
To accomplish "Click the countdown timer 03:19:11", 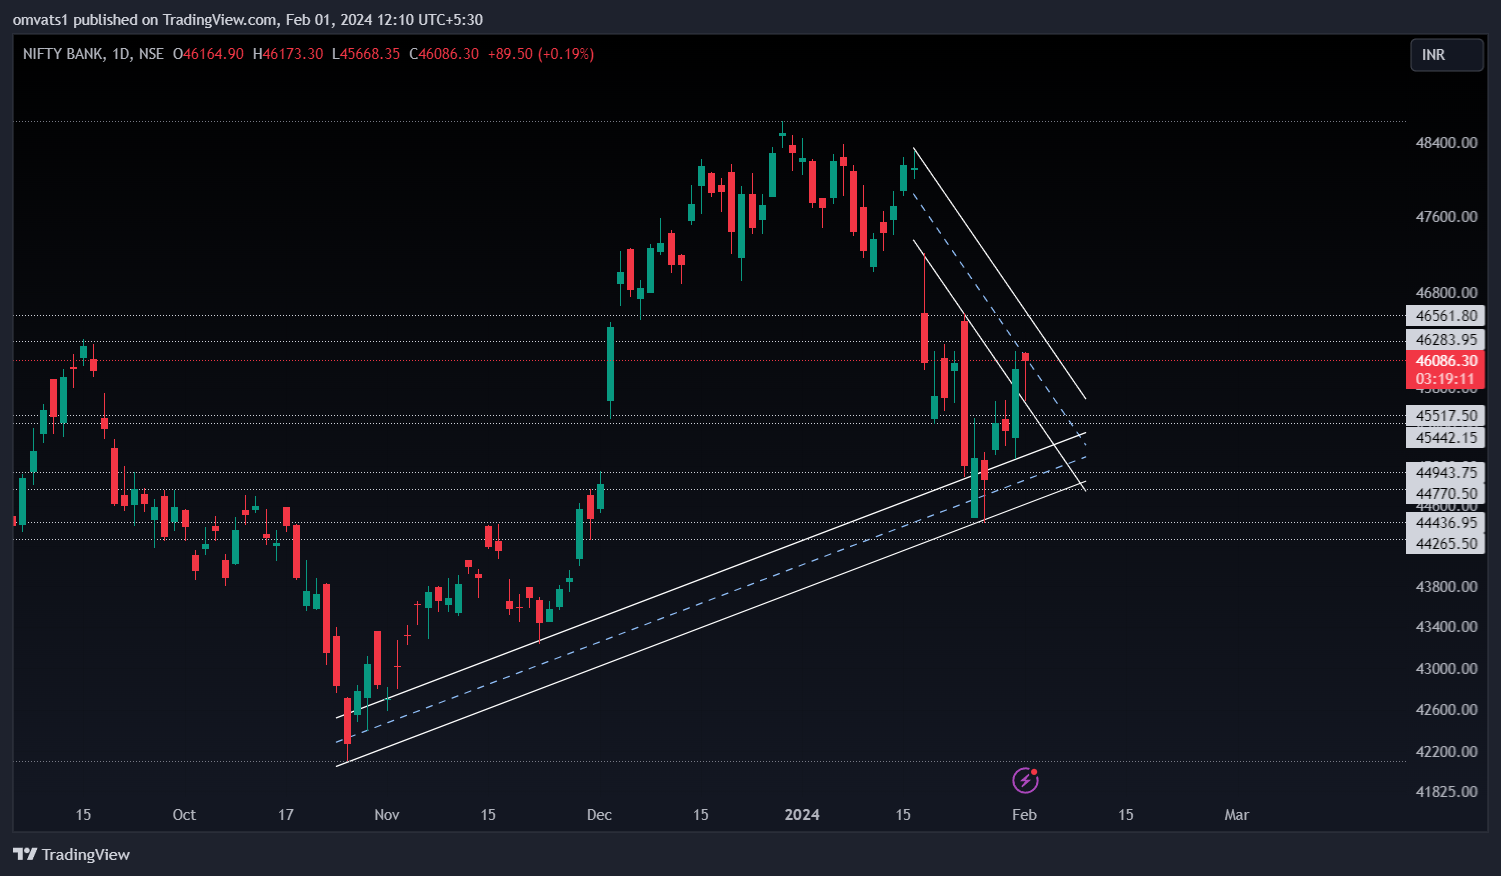I will 1446,379.
